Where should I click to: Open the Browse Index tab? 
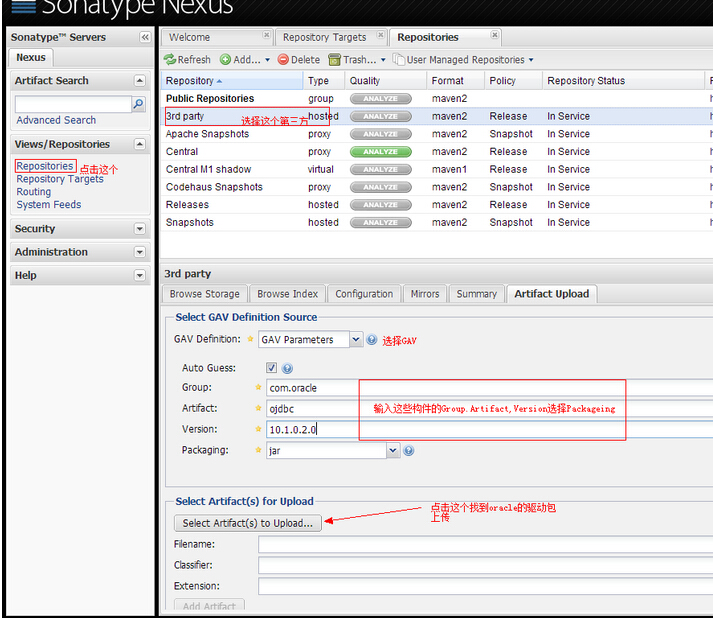(287, 294)
